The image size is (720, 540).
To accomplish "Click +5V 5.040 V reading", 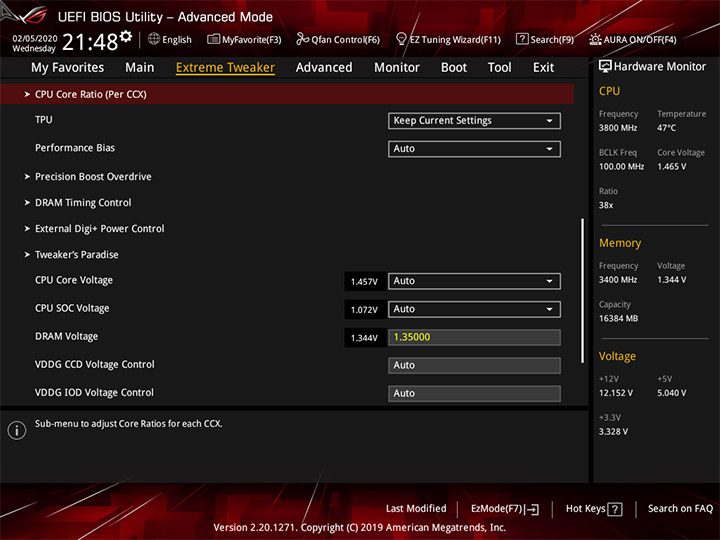I will pyautogui.click(x=672, y=393).
